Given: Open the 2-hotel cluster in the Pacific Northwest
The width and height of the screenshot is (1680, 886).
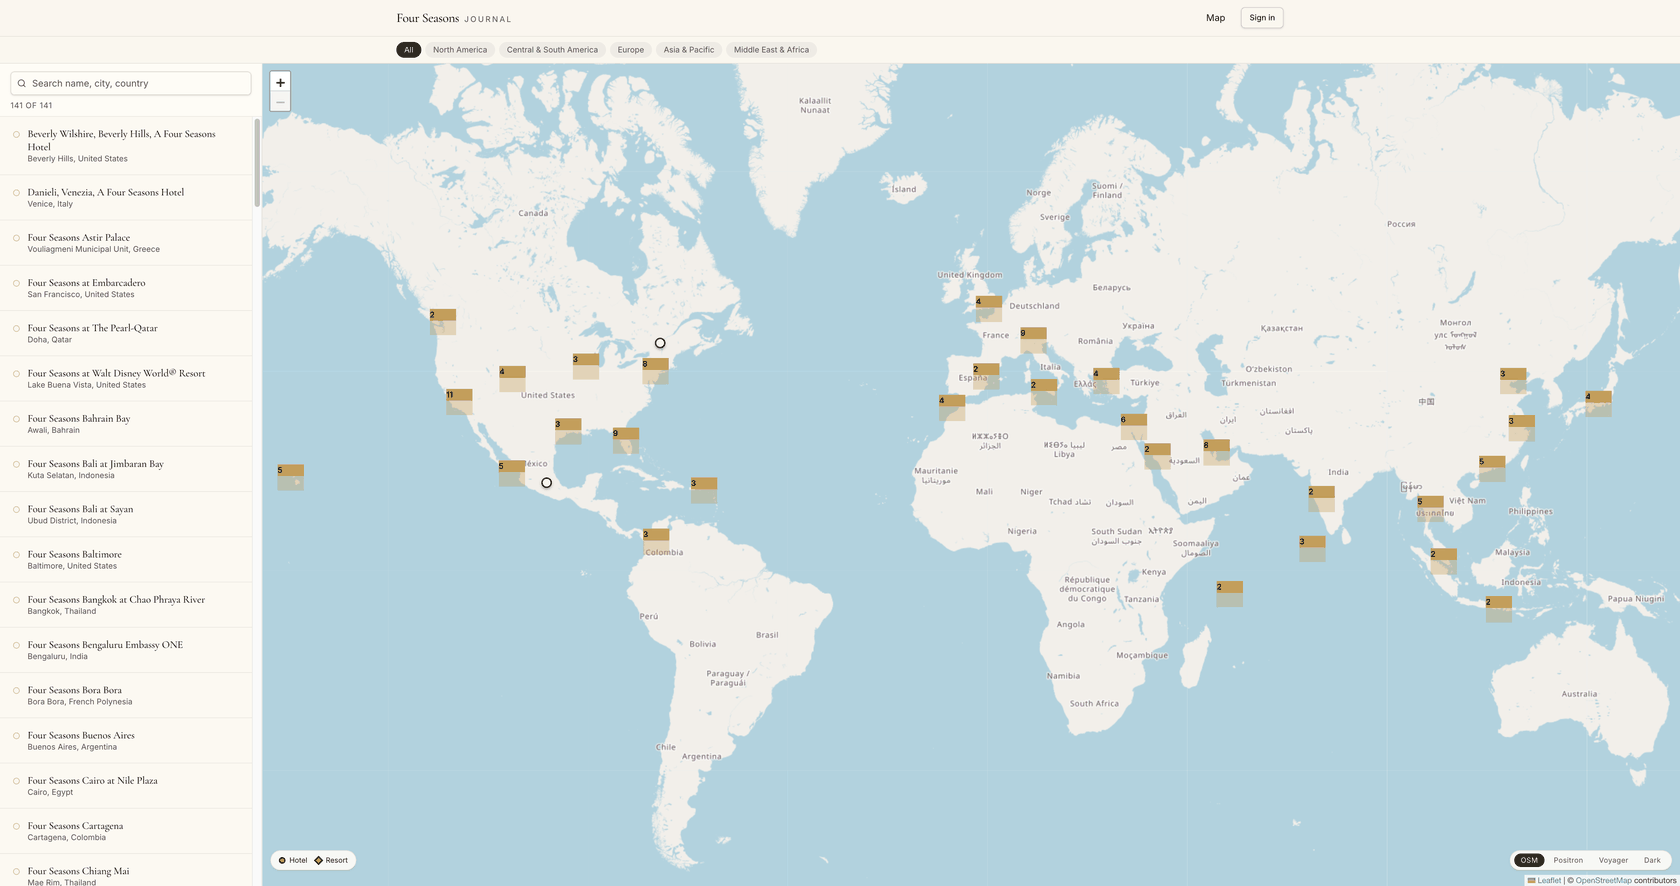Looking at the screenshot, I should click(x=443, y=322).
